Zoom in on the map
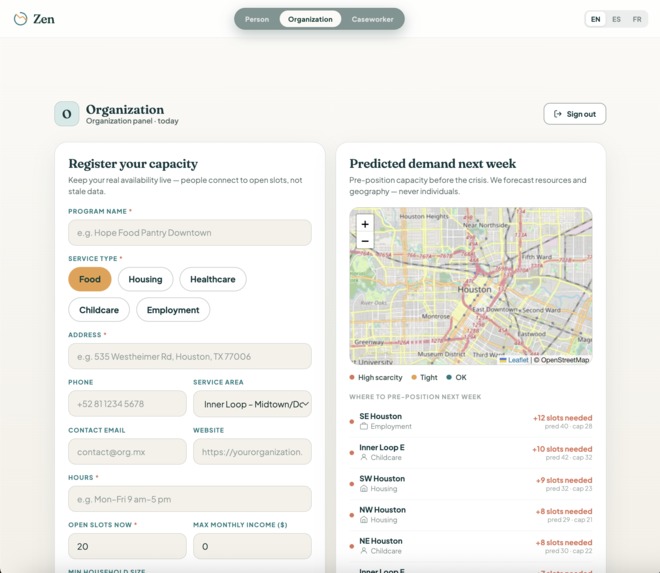 point(365,224)
